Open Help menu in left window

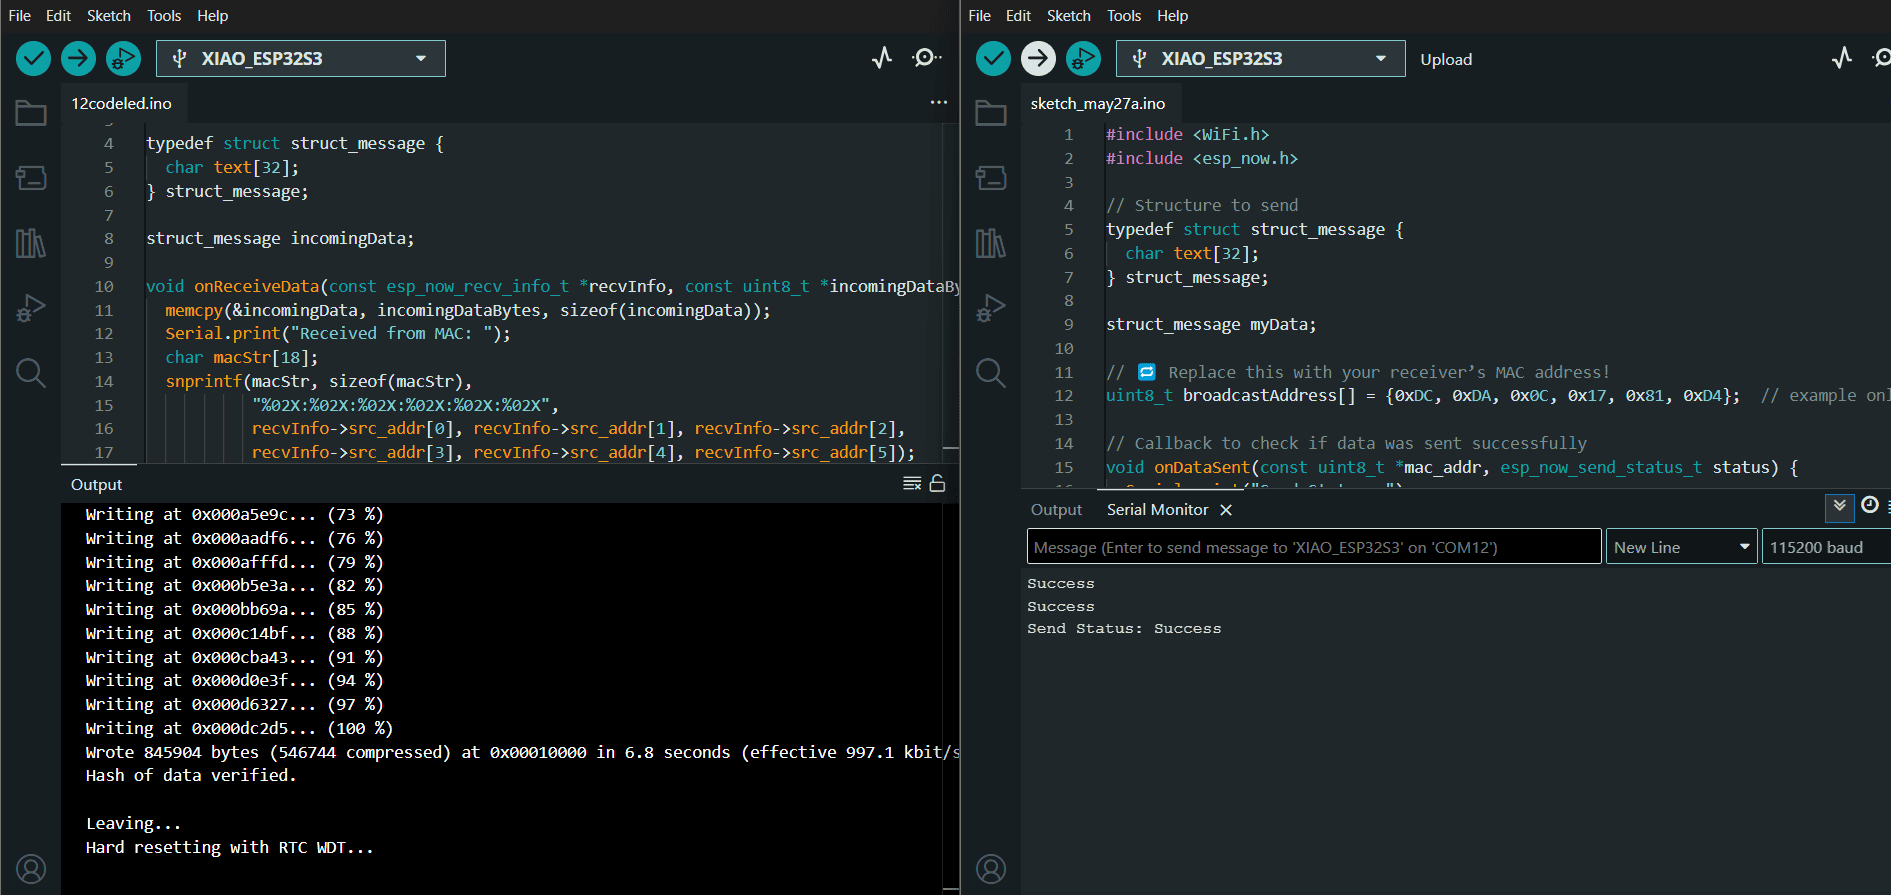click(213, 16)
